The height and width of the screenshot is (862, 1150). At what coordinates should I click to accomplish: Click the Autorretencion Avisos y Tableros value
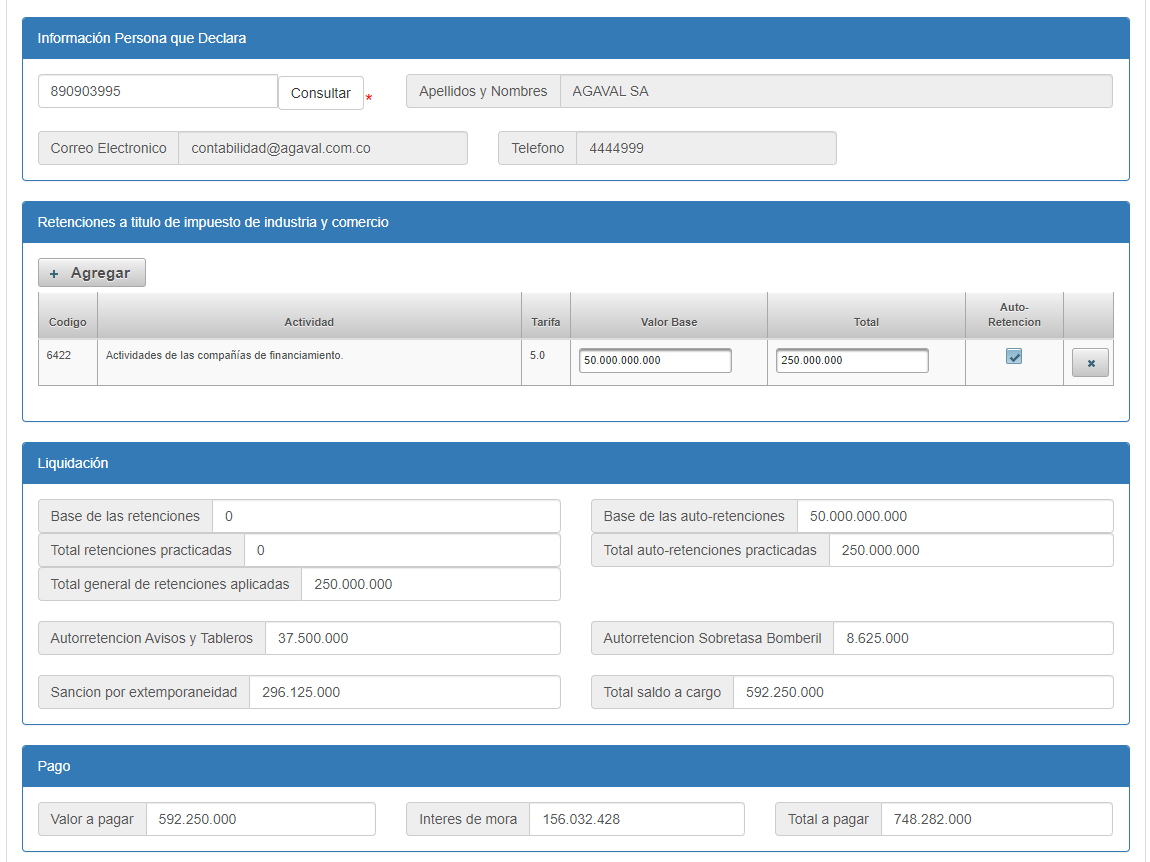click(412, 638)
